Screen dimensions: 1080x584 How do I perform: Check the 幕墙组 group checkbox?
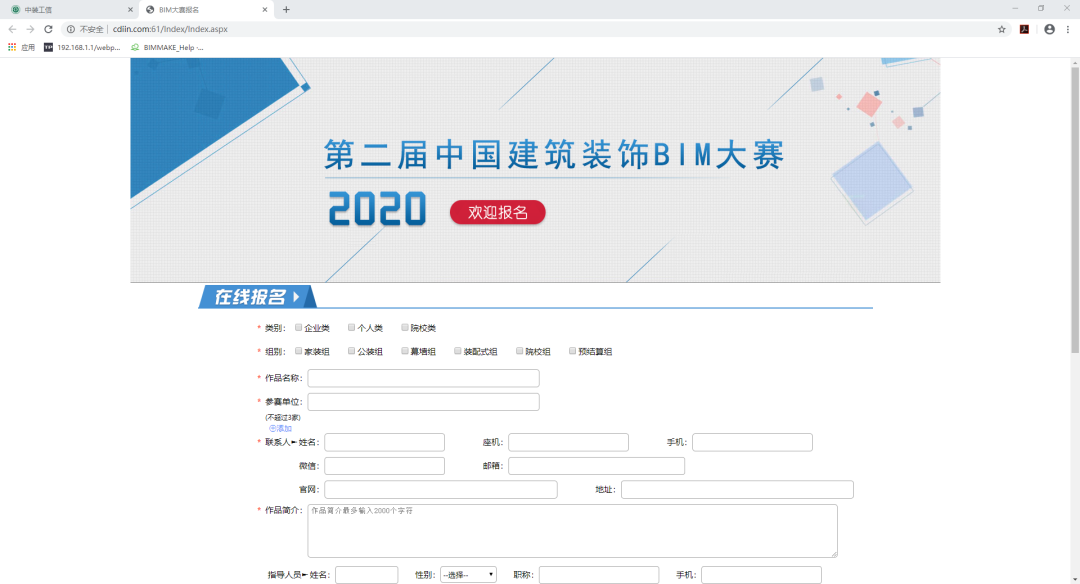coord(405,351)
